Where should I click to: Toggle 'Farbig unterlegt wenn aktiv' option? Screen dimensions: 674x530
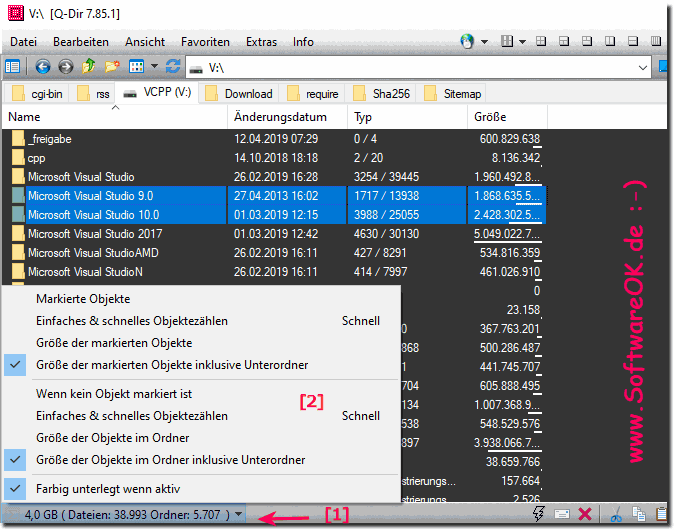point(108,489)
